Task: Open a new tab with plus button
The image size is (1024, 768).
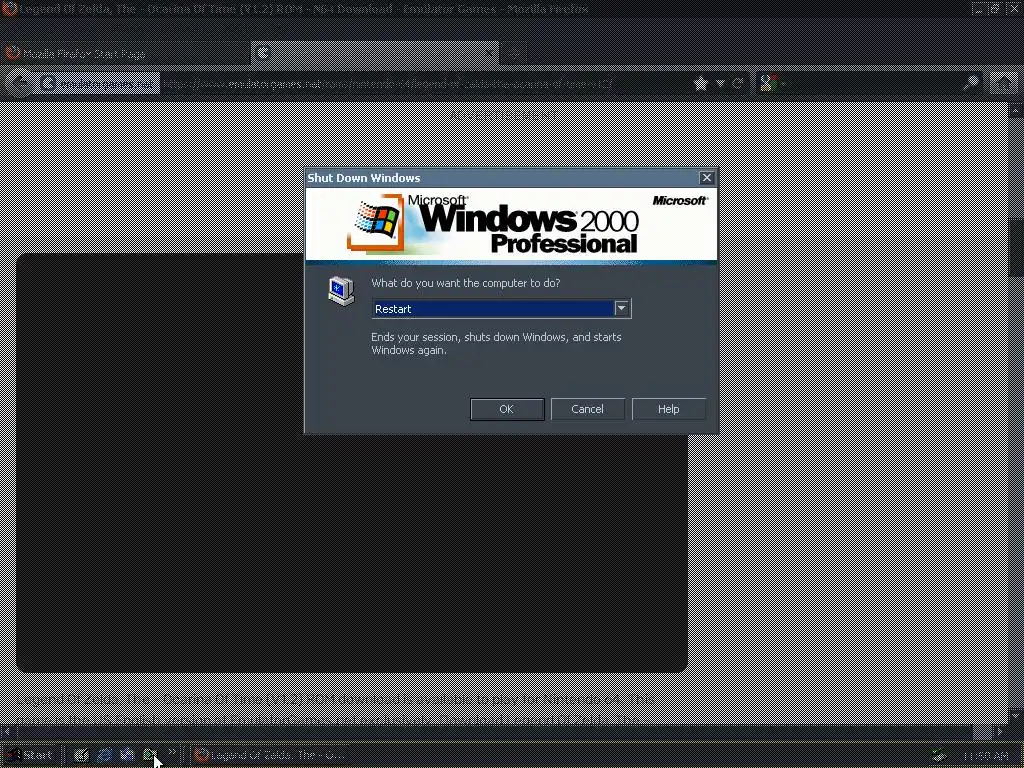Action: tap(514, 54)
